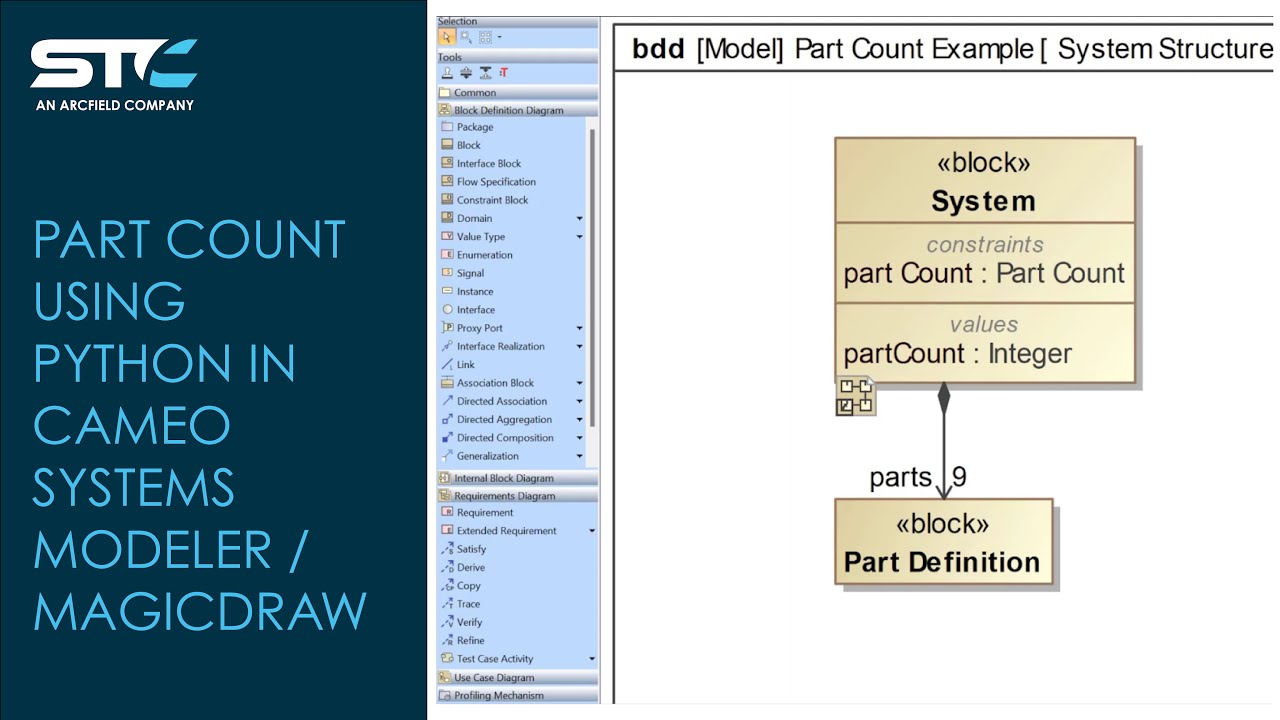Select the Flow Specification tool
This screenshot has width=1280, height=720.
pyautogui.click(x=489, y=182)
